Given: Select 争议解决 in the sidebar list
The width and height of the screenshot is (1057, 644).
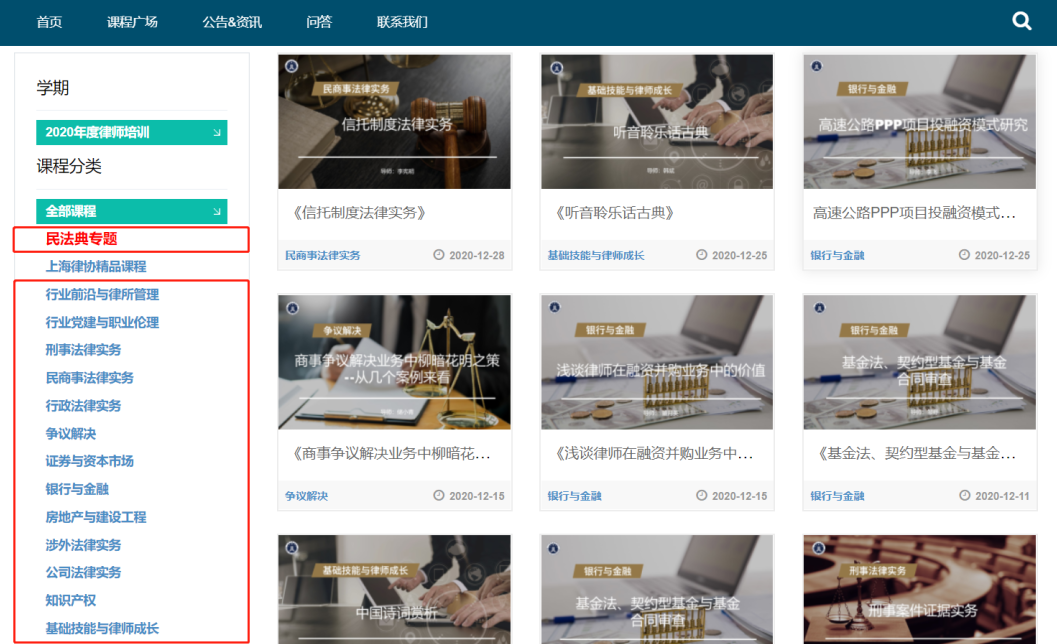Looking at the screenshot, I should pos(70,433).
